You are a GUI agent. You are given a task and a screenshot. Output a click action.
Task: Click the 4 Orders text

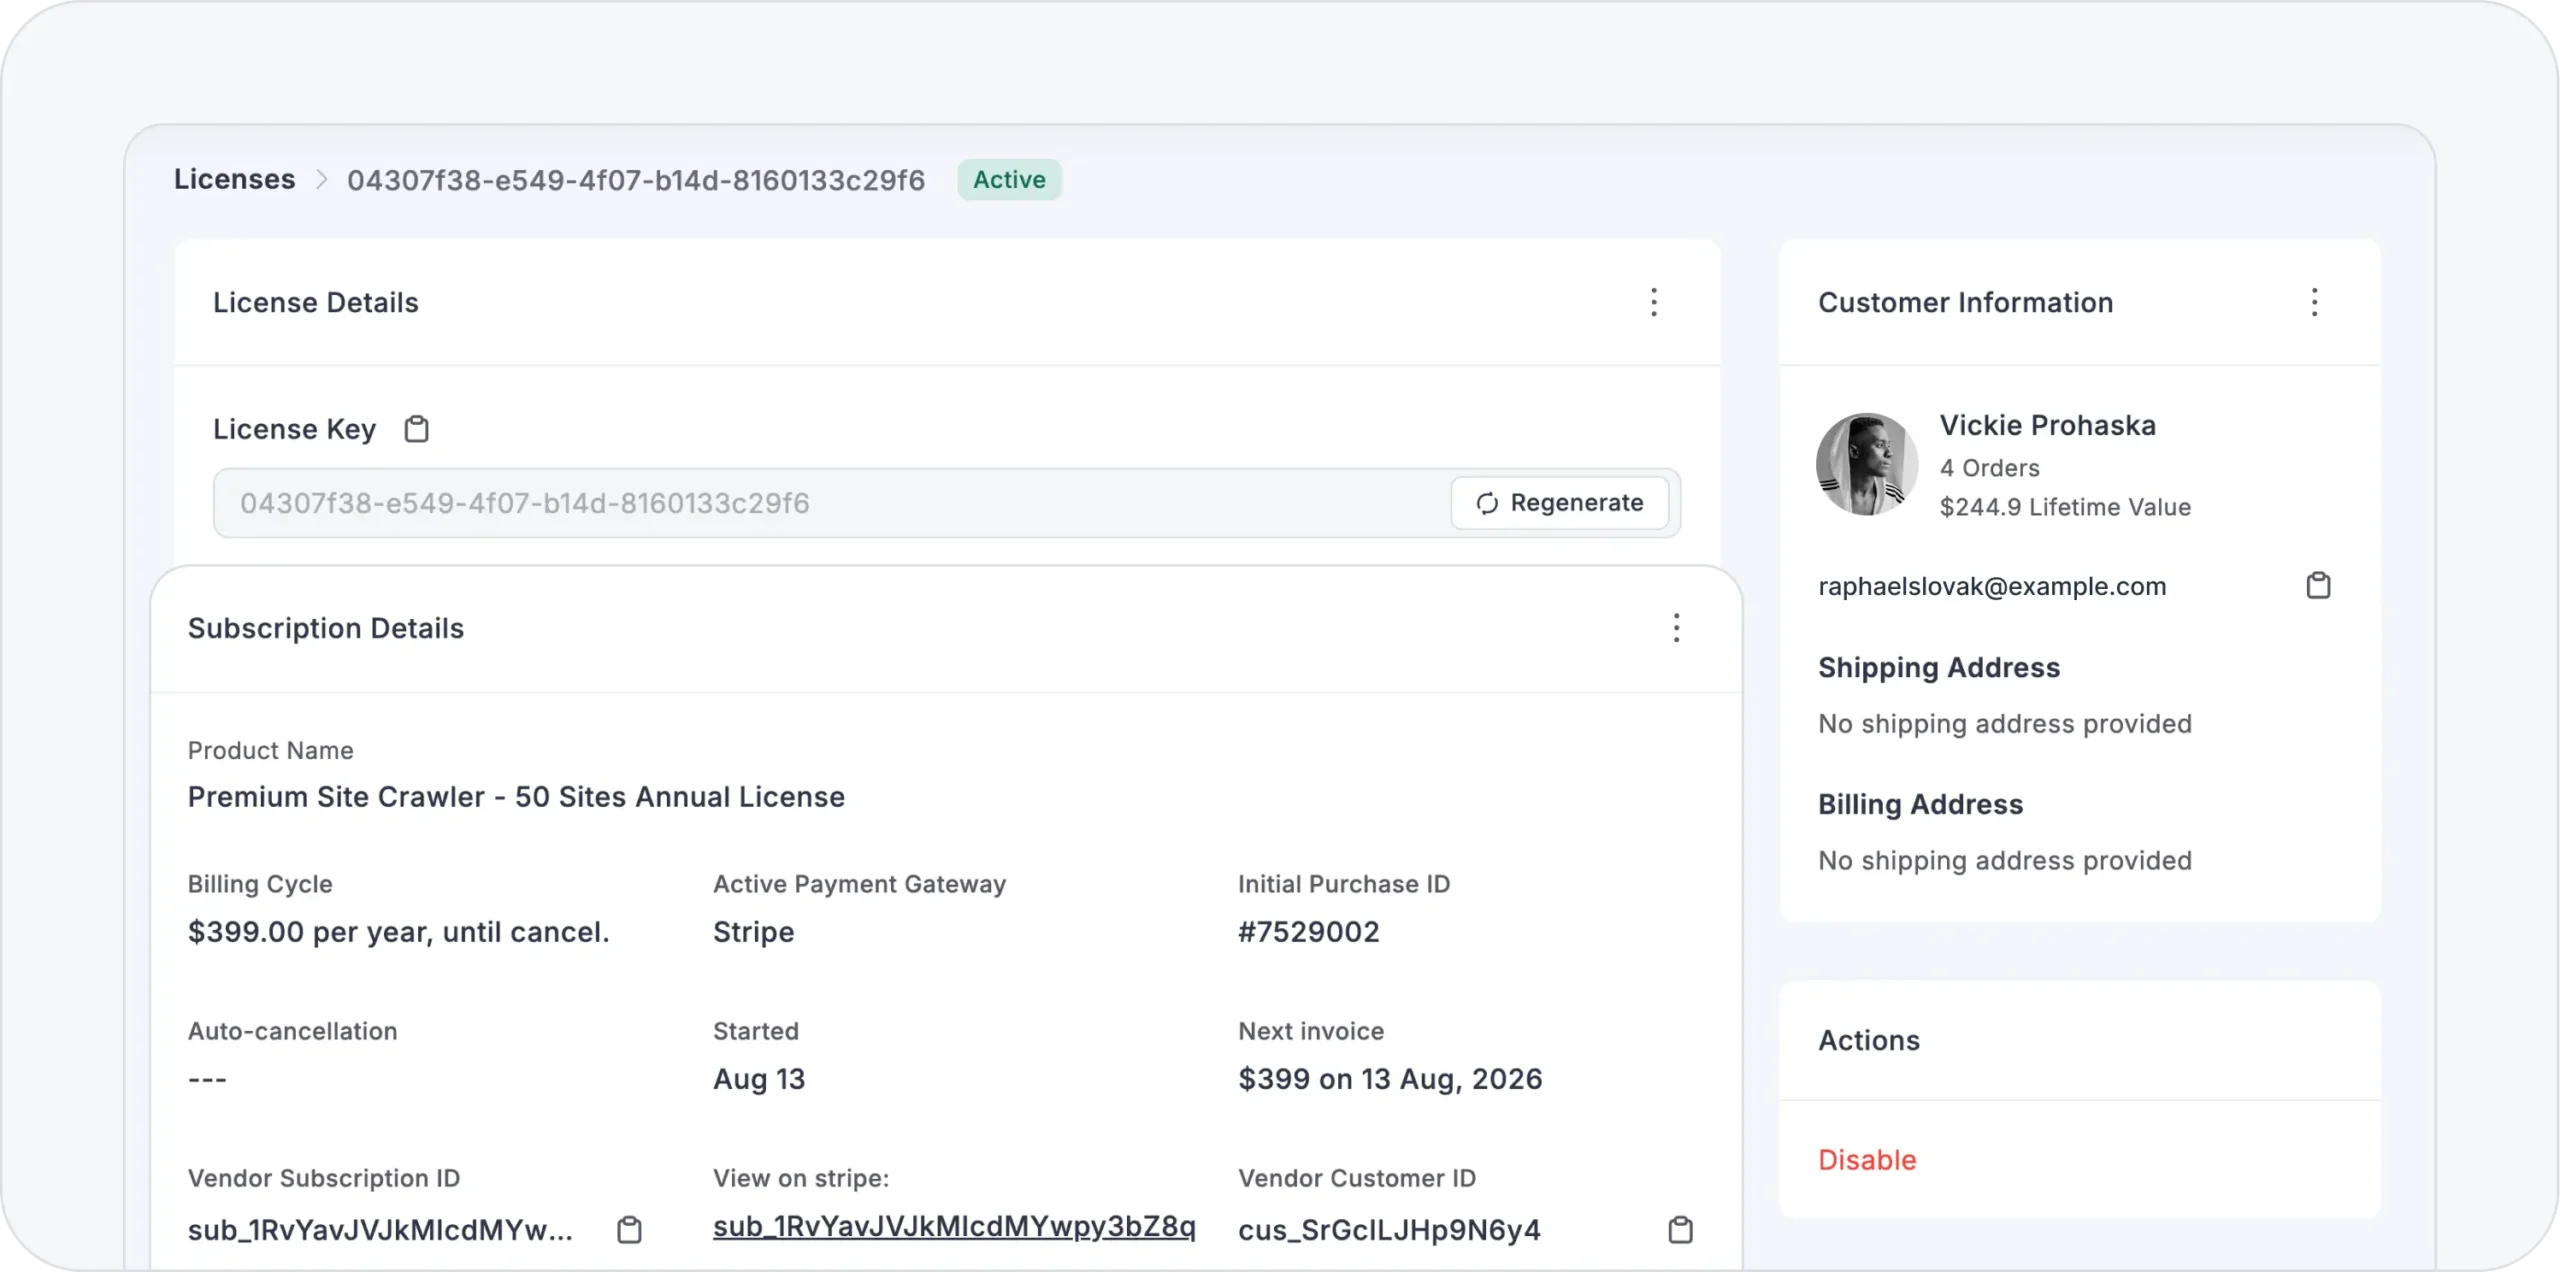coord(1989,468)
